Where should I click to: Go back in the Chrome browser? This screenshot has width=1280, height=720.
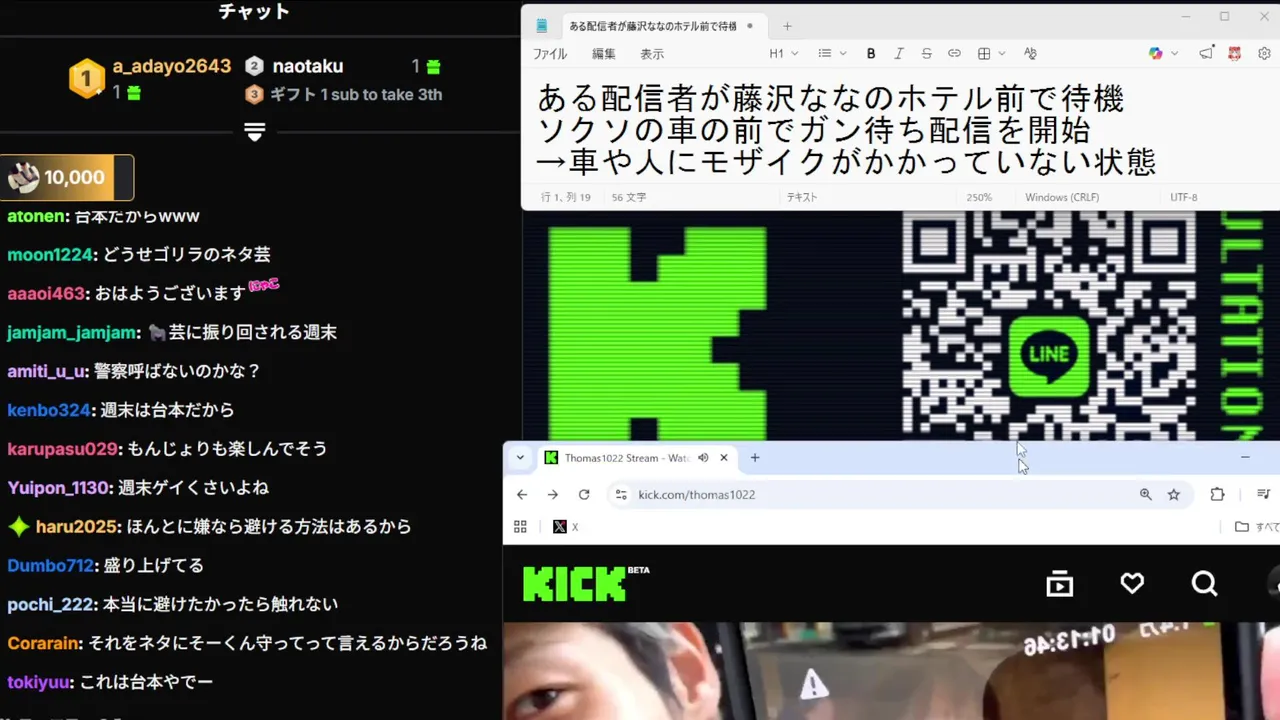pyautogui.click(x=522, y=494)
